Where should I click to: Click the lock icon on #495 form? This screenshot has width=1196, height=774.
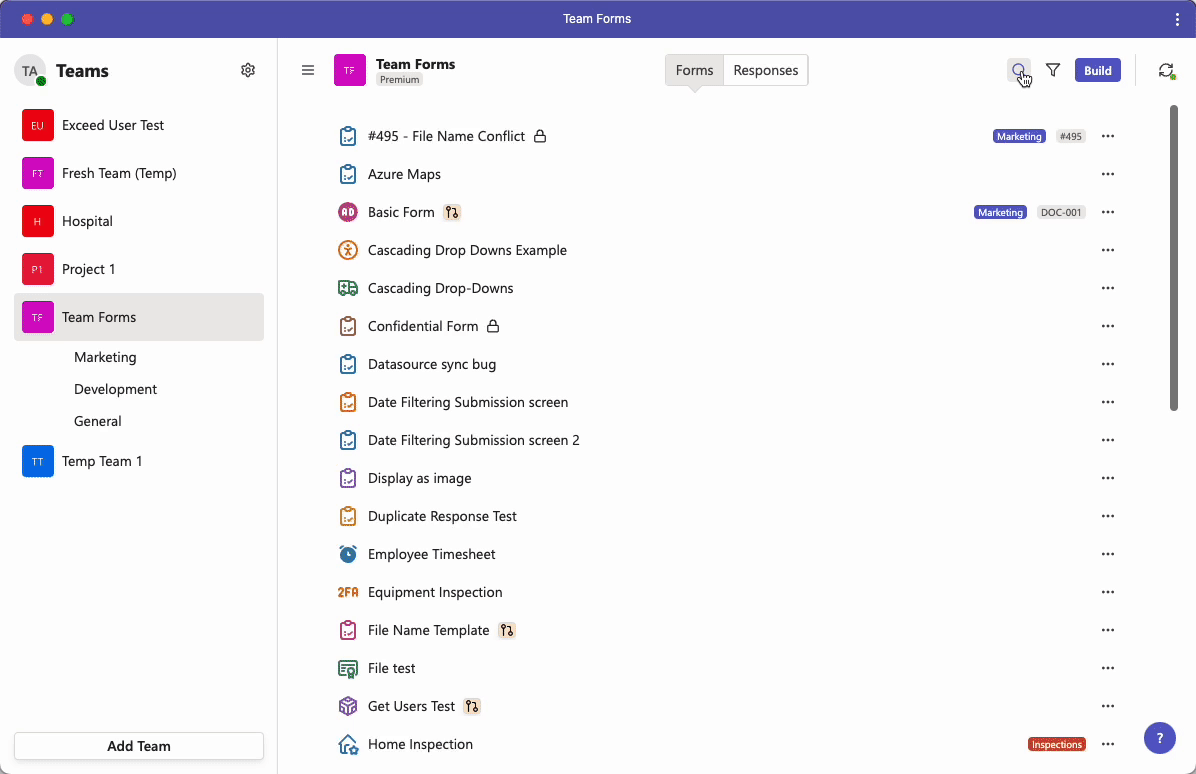click(x=540, y=136)
